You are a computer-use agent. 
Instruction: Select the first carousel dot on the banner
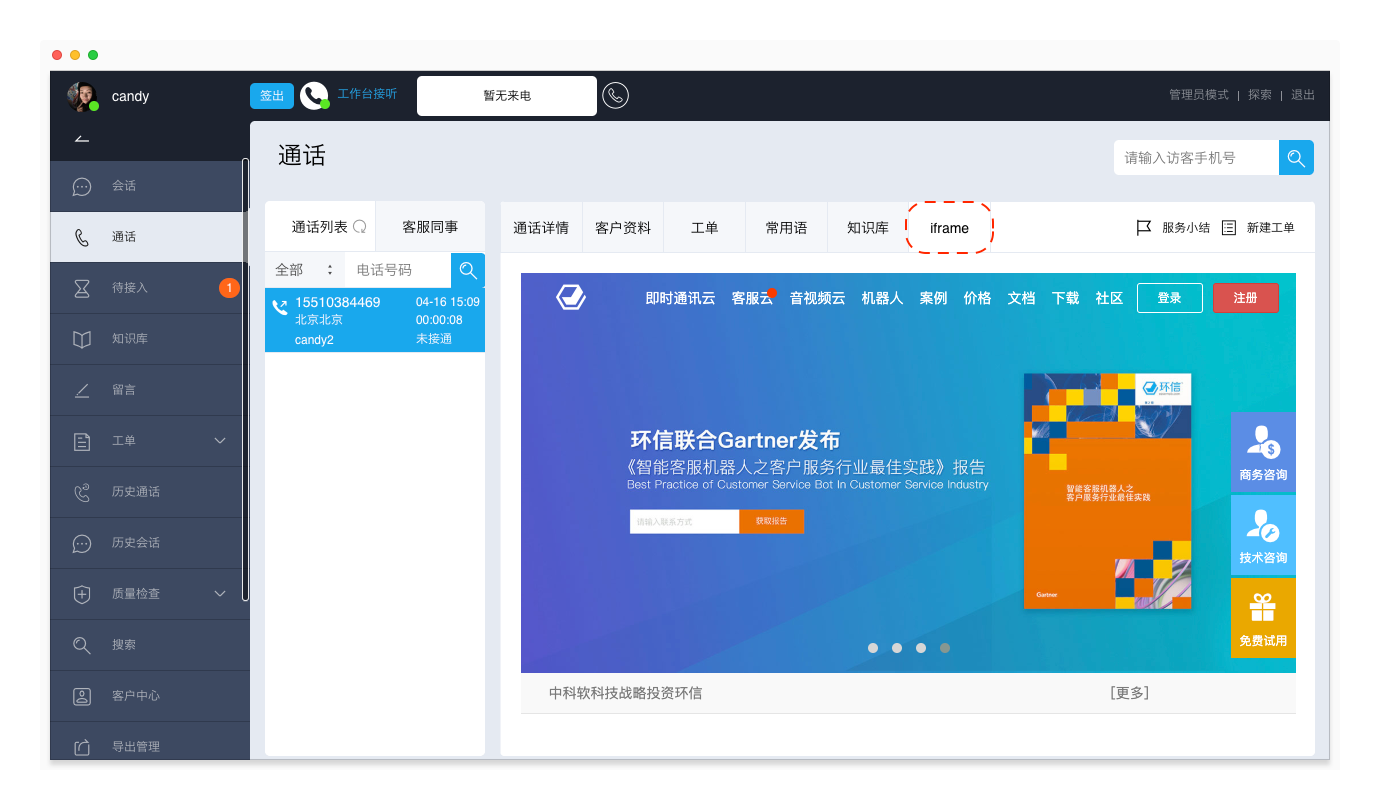(x=873, y=648)
